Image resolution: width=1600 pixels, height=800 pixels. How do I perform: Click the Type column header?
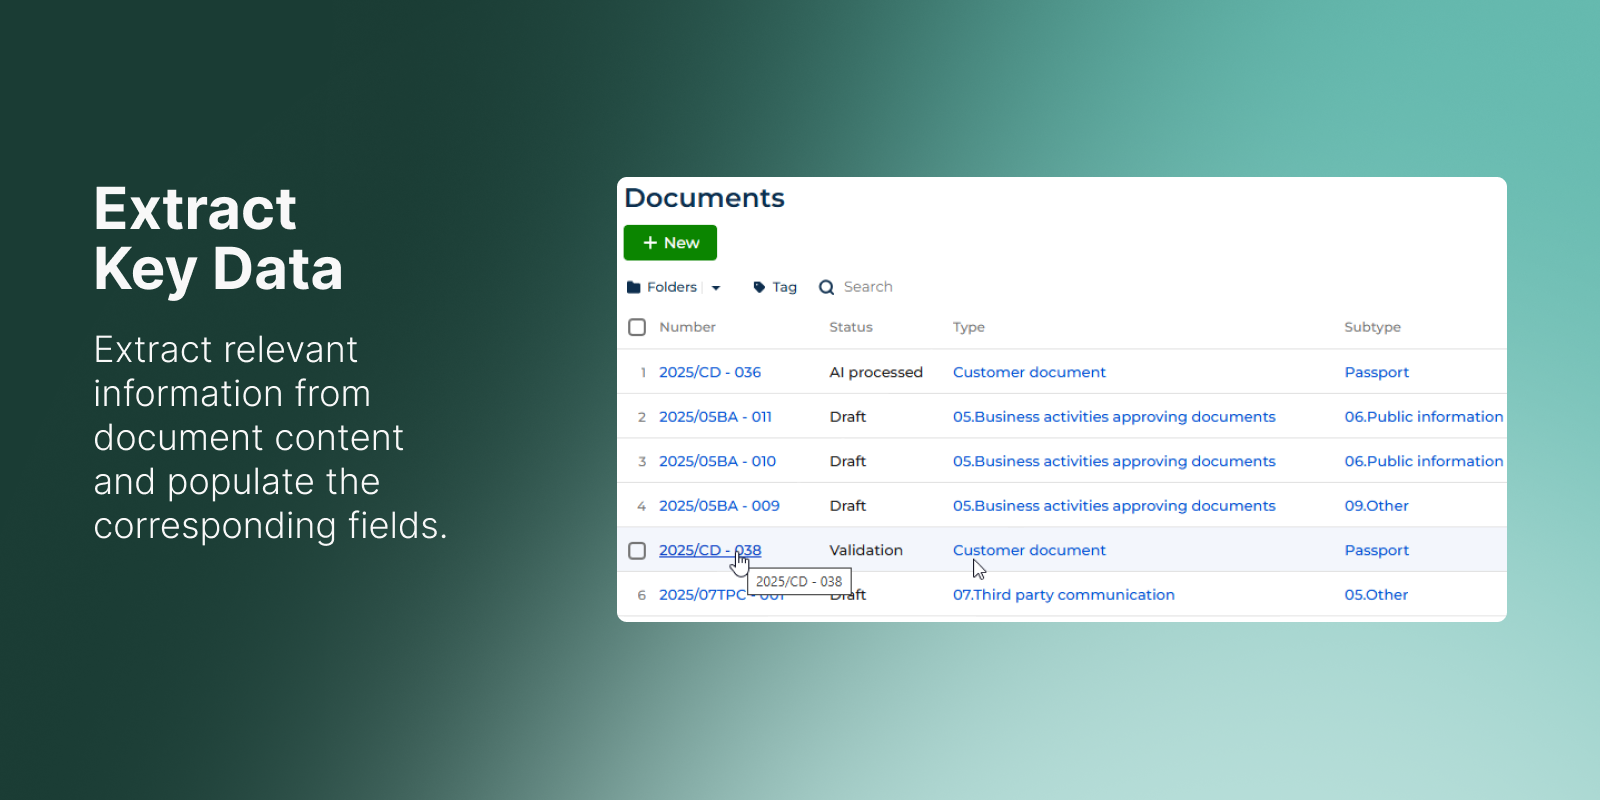tap(968, 327)
